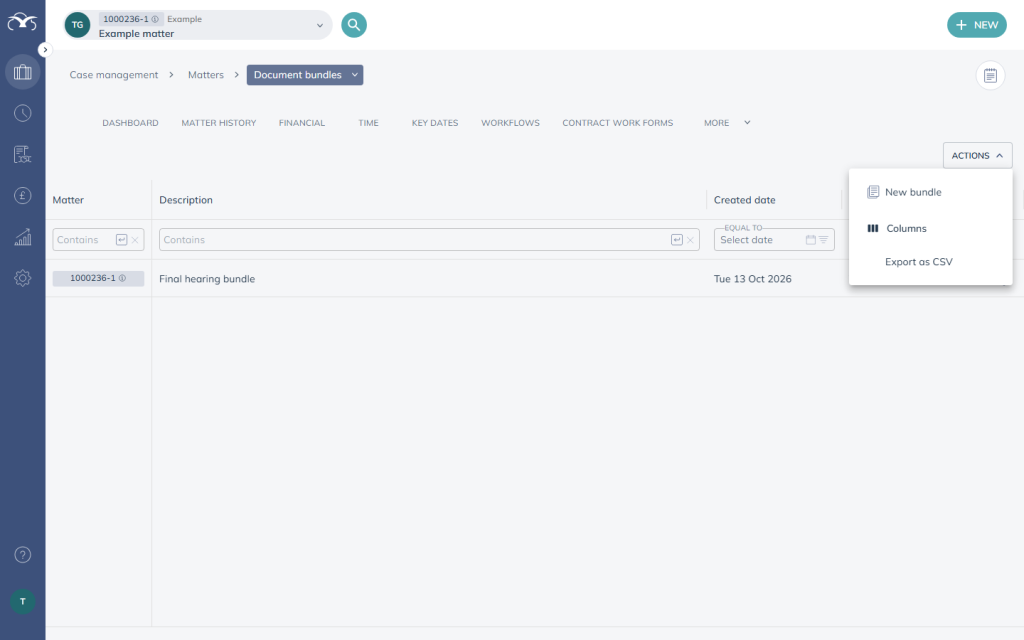
Task: Open the billing invoice sidebar icon
Action: click(23, 154)
